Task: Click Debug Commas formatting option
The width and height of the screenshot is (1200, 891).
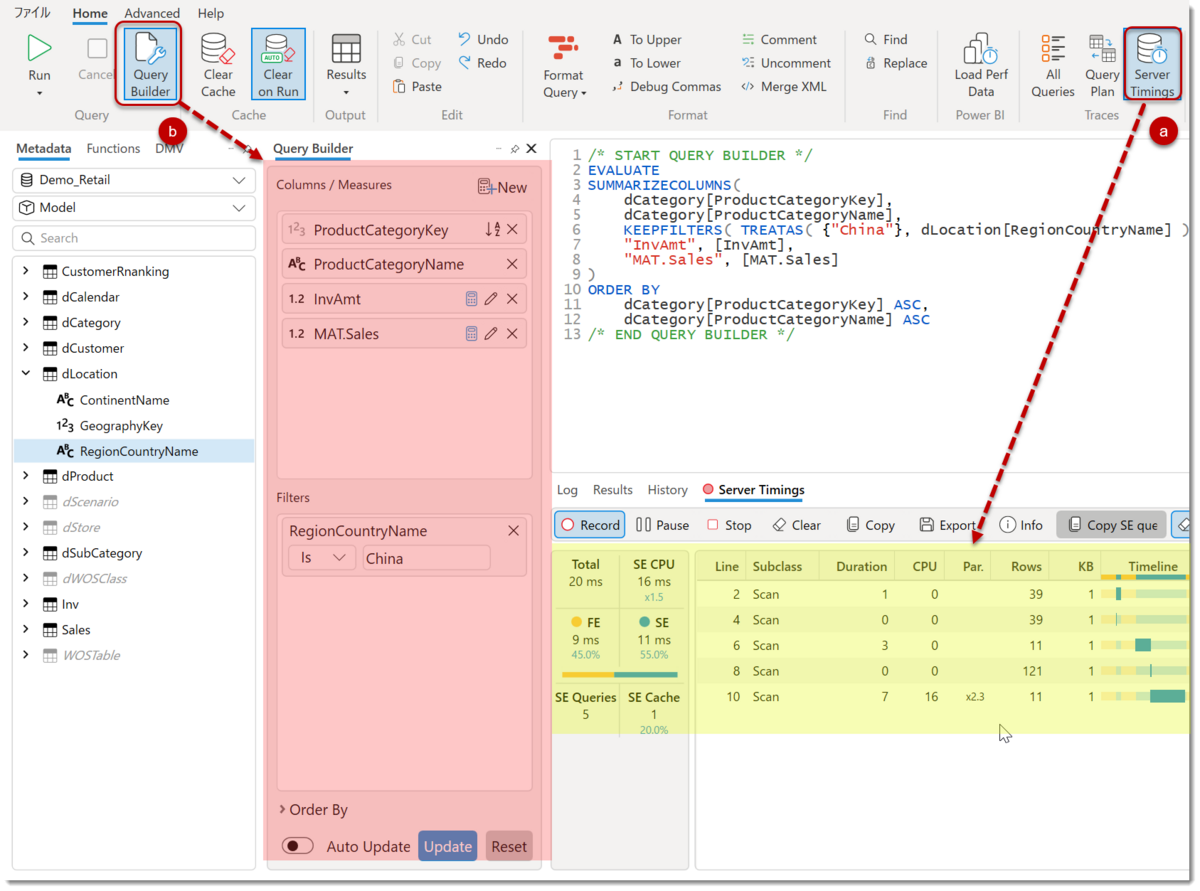Action: pos(666,87)
